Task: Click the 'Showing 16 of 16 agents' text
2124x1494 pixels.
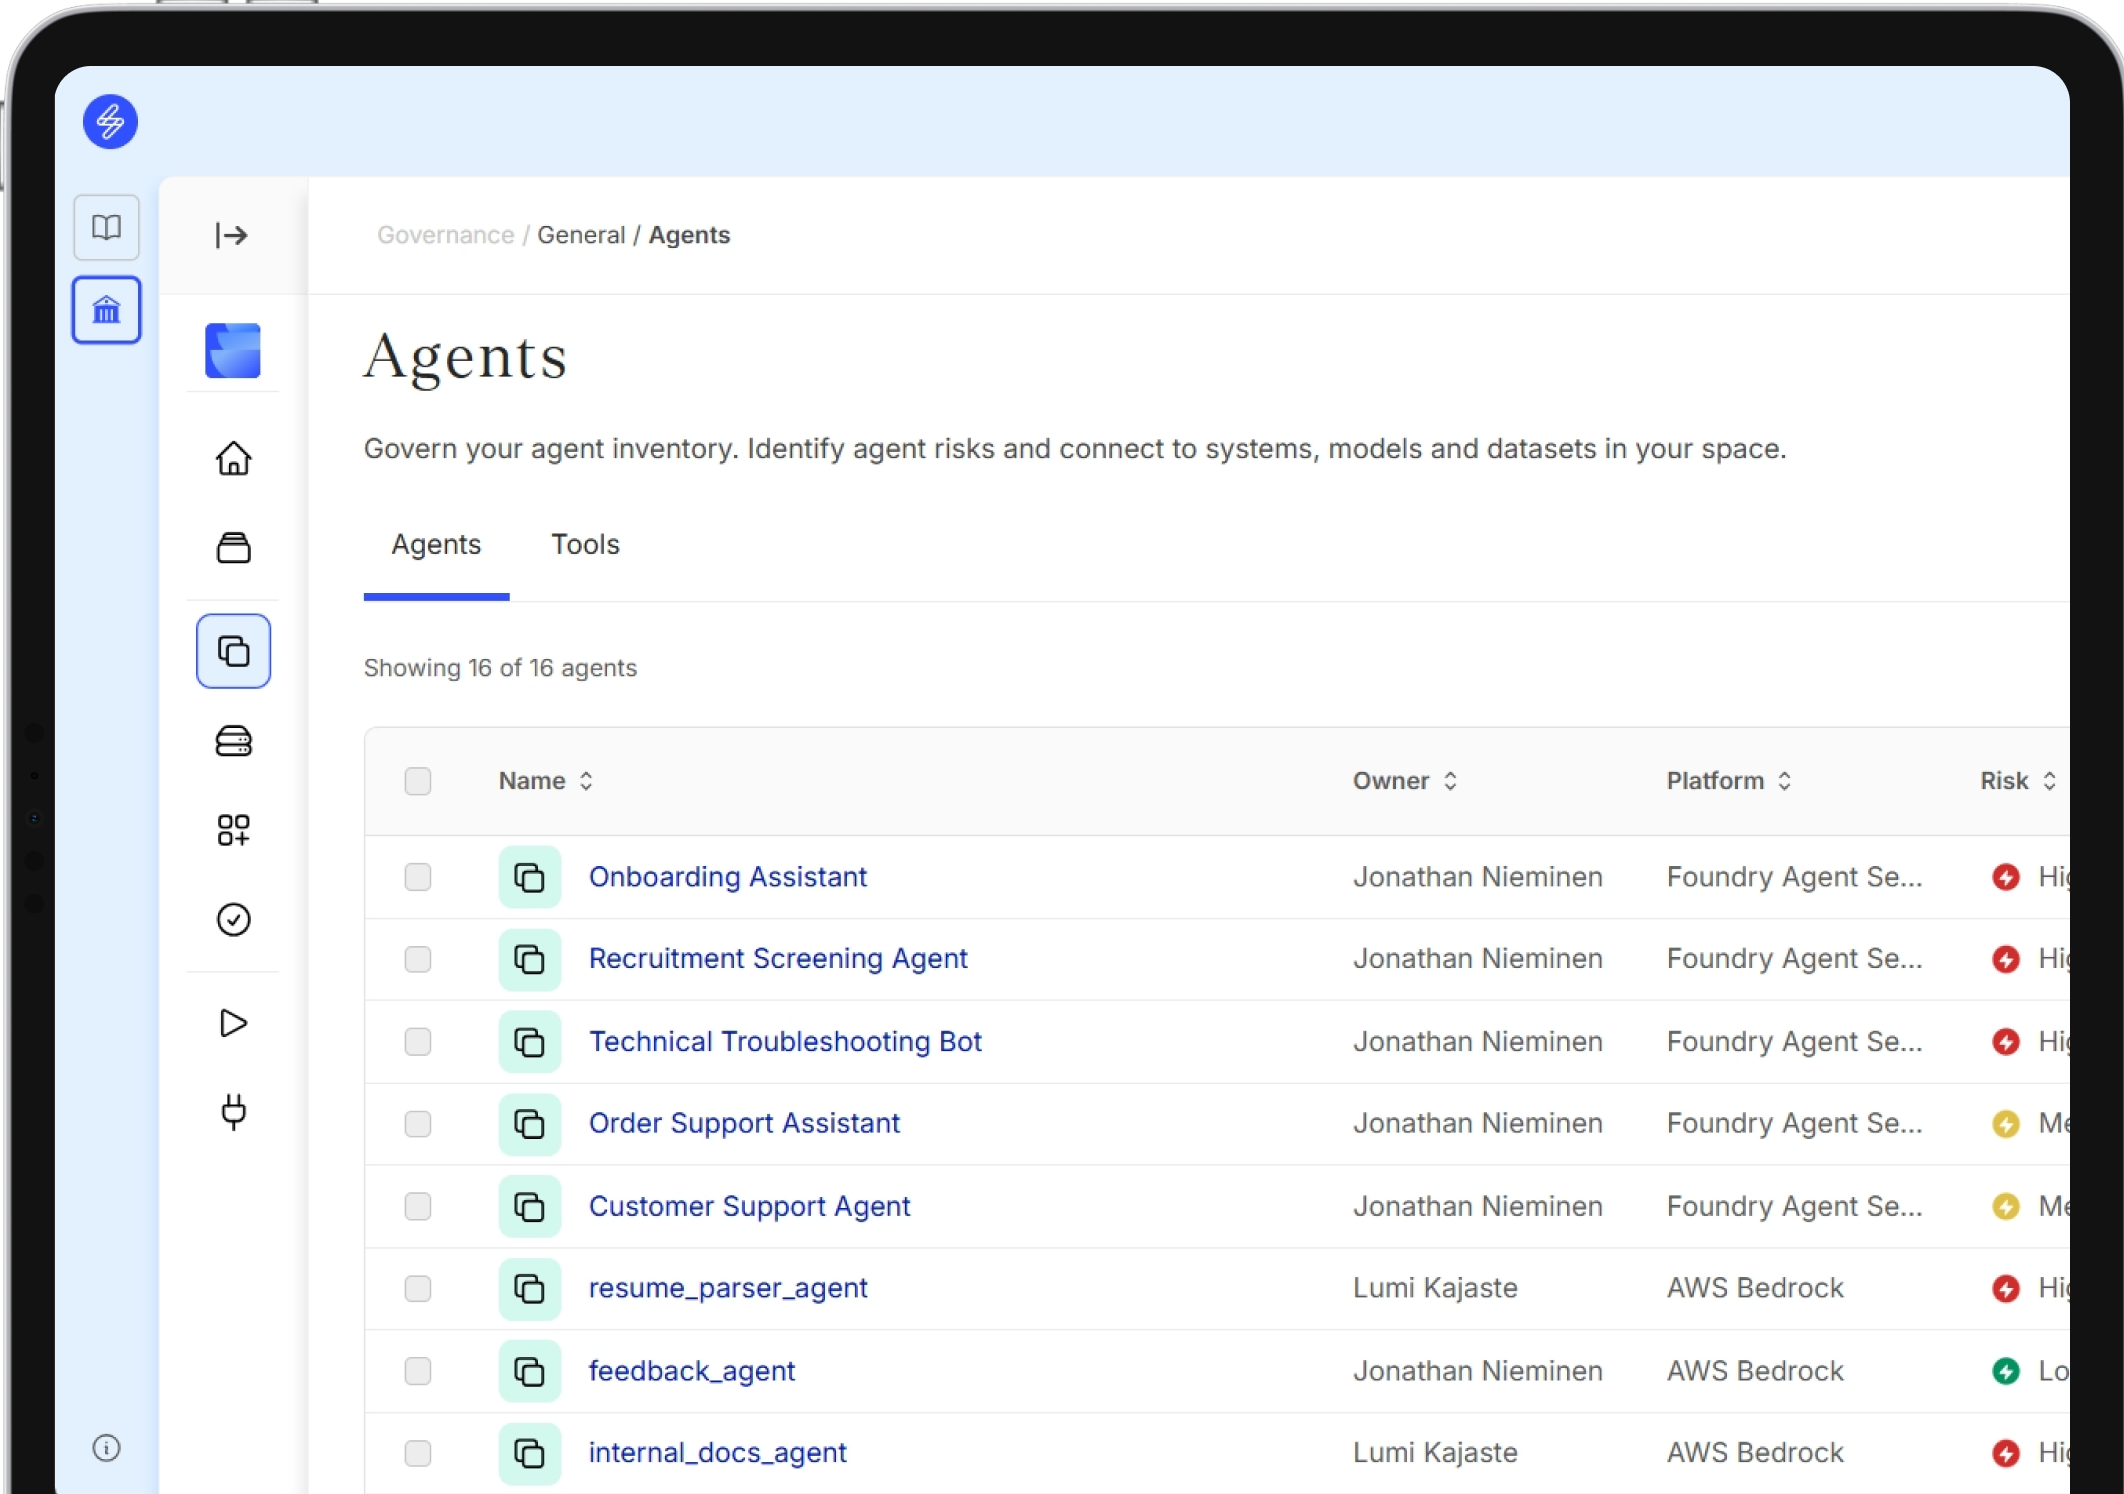Action: (500, 668)
